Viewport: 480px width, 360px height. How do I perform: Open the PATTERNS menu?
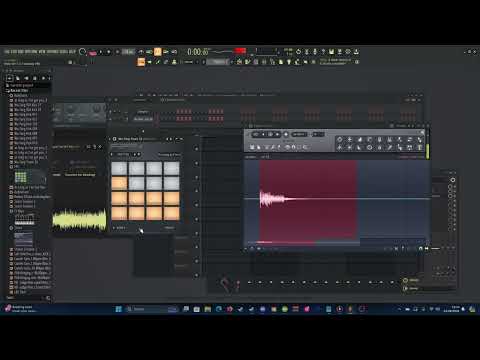pos(31,52)
